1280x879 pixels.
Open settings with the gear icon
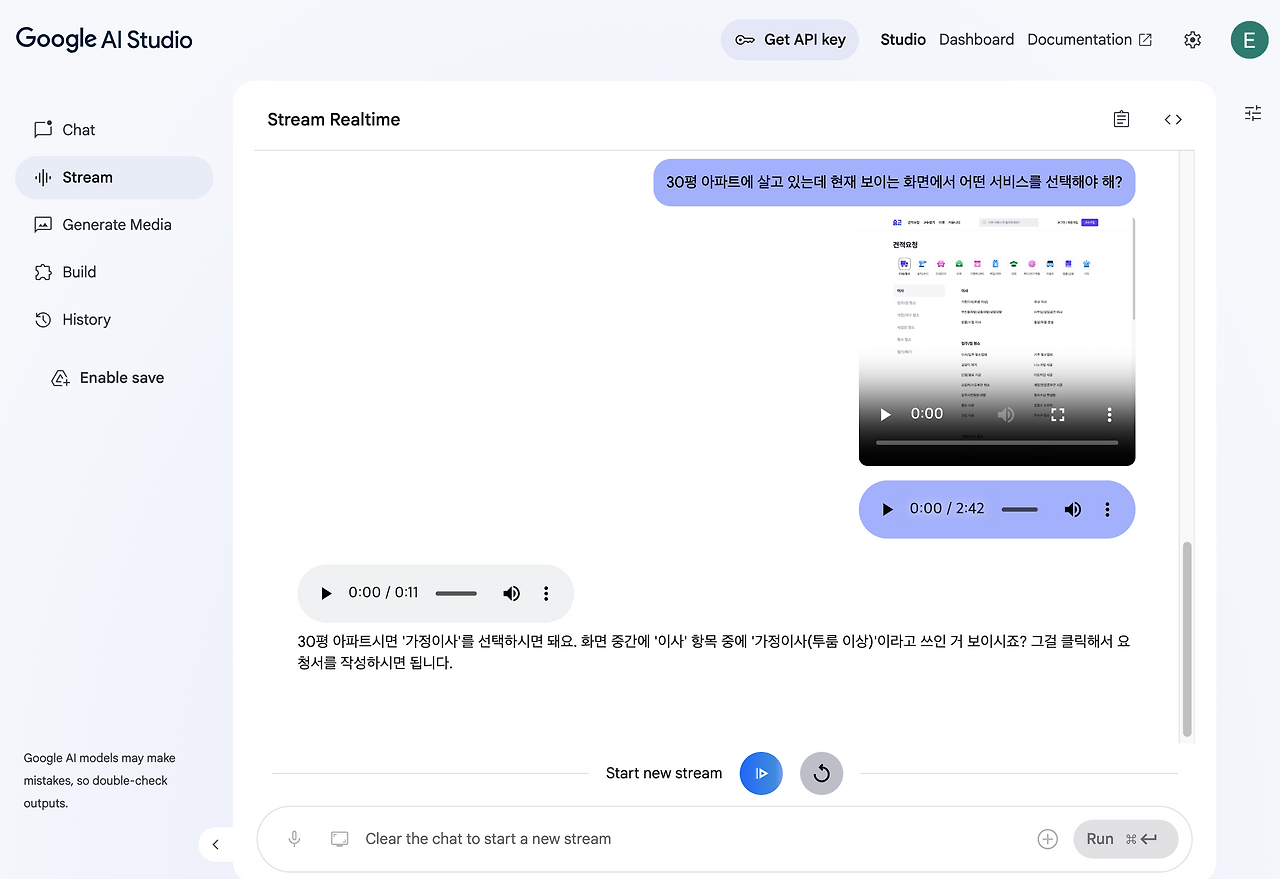1192,40
